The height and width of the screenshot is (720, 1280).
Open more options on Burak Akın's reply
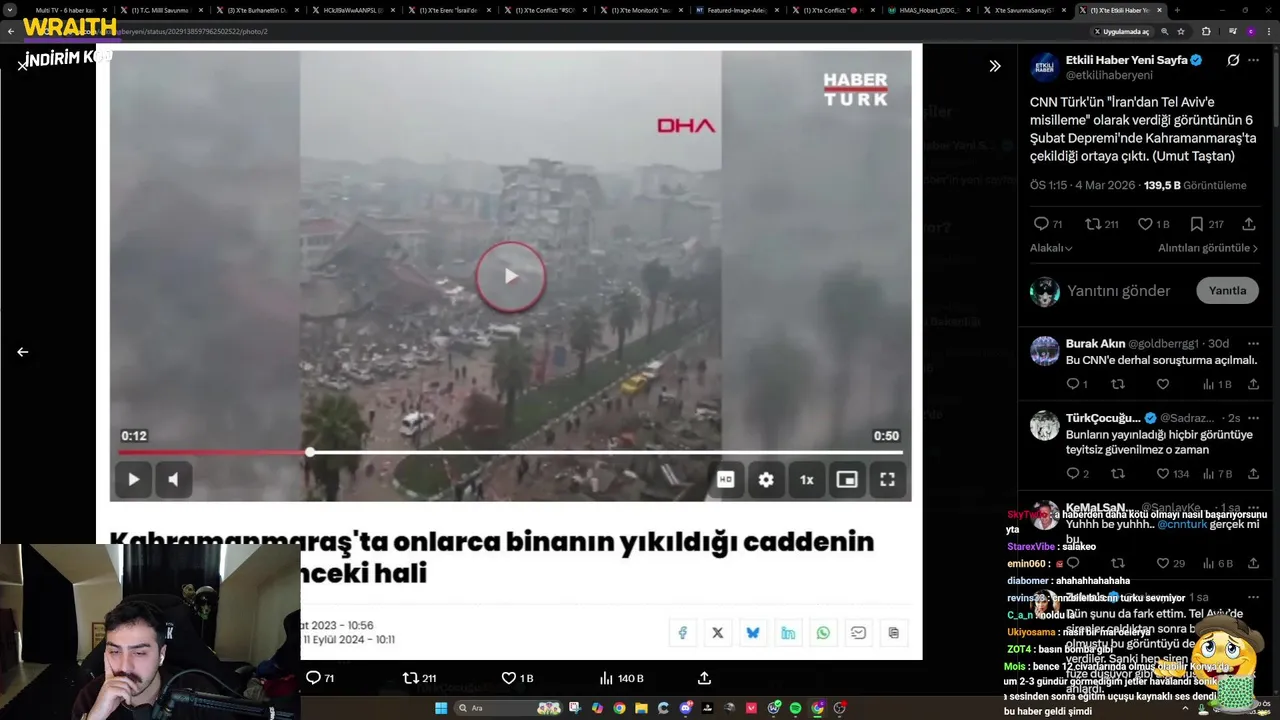(x=1255, y=343)
